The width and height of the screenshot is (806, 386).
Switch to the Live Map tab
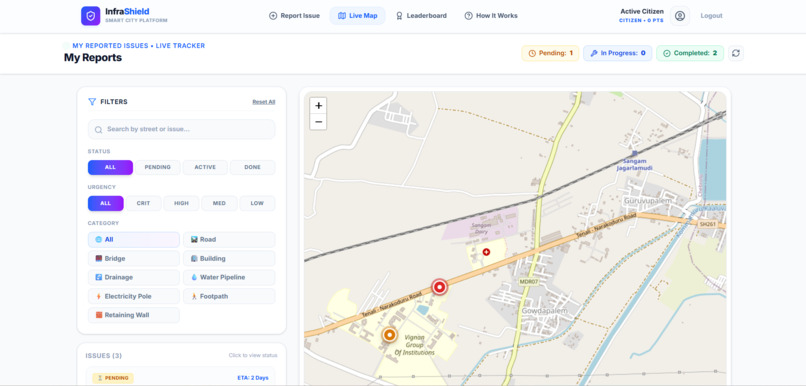click(358, 16)
